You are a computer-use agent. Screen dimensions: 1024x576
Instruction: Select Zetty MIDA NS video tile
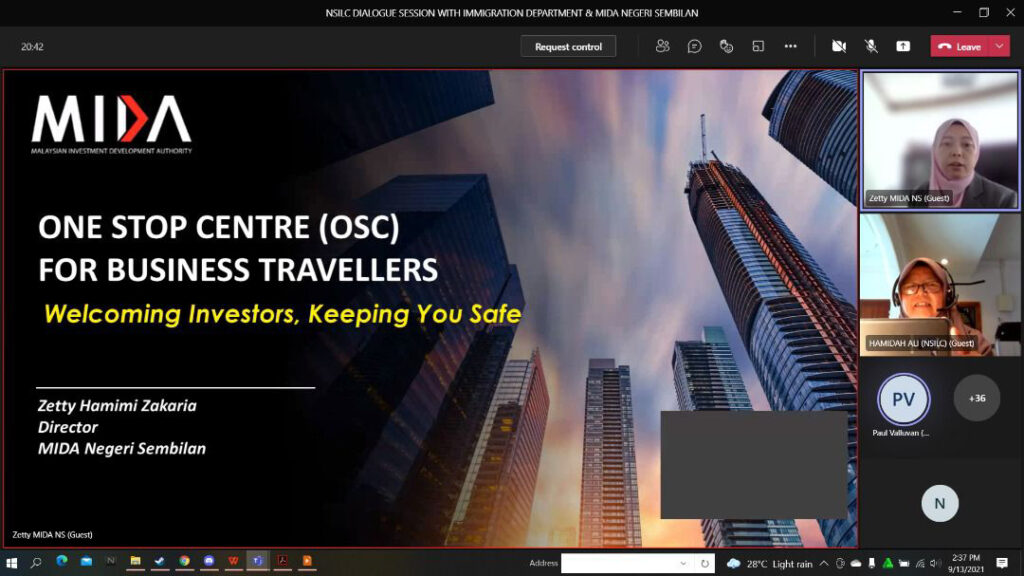940,140
